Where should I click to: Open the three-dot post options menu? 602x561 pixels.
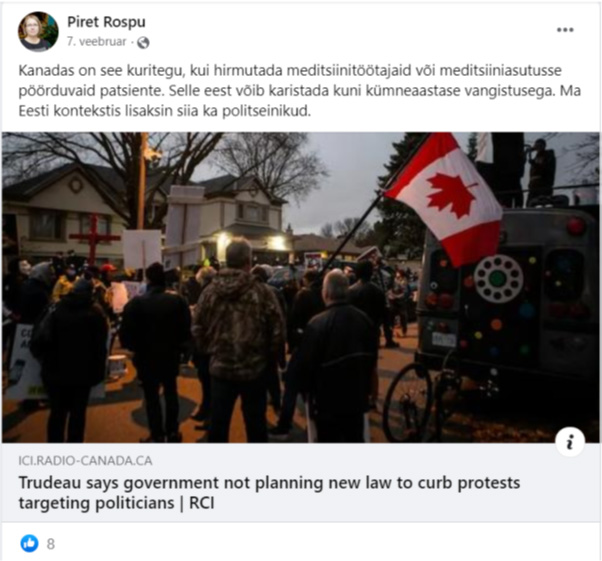pos(565,30)
